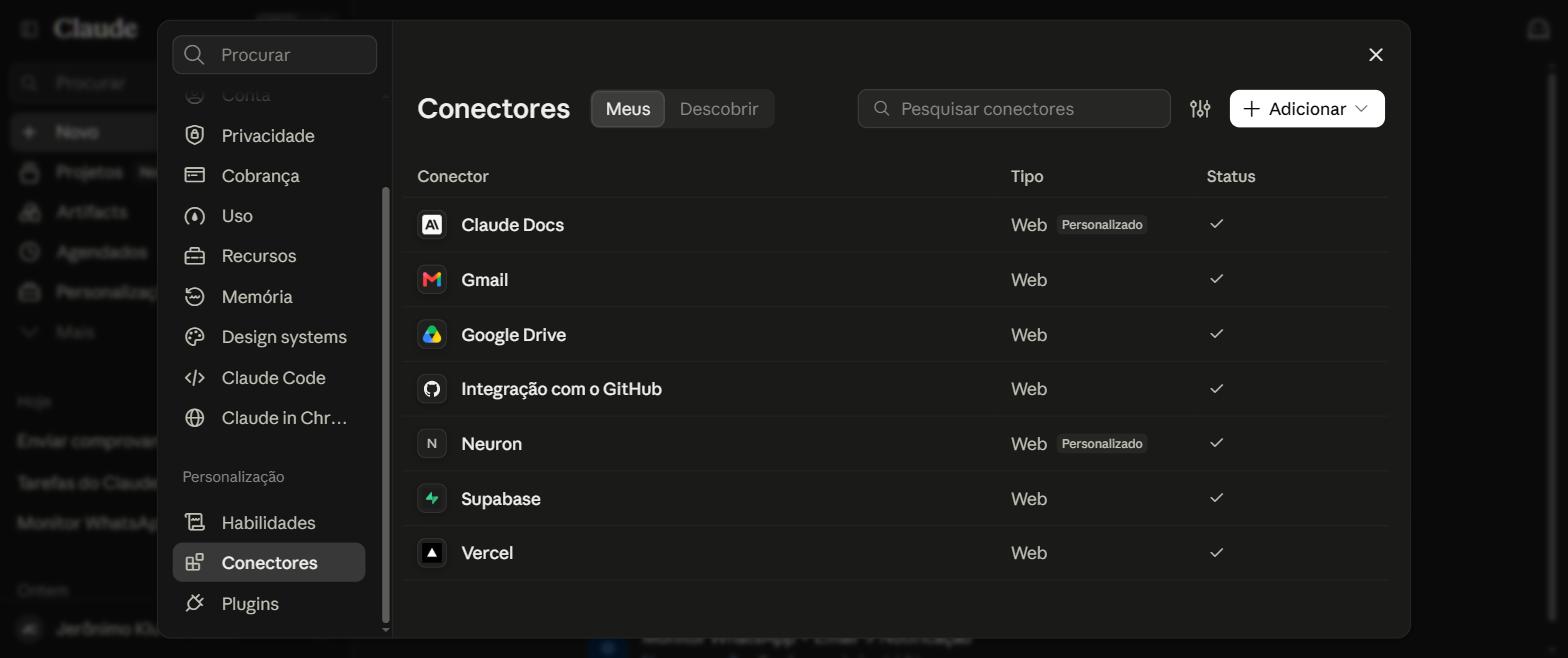Click the scroll down arrow in sidebar
This screenshot has width=1568, height=658.
point(386,630)
